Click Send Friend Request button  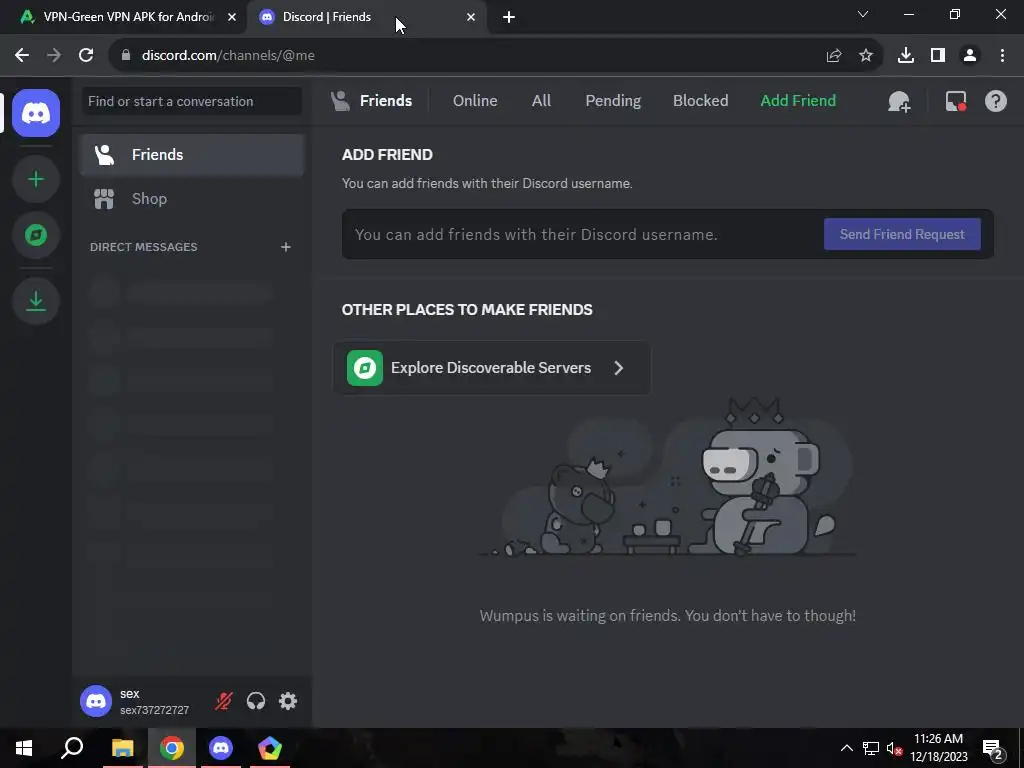pos(902,234)
